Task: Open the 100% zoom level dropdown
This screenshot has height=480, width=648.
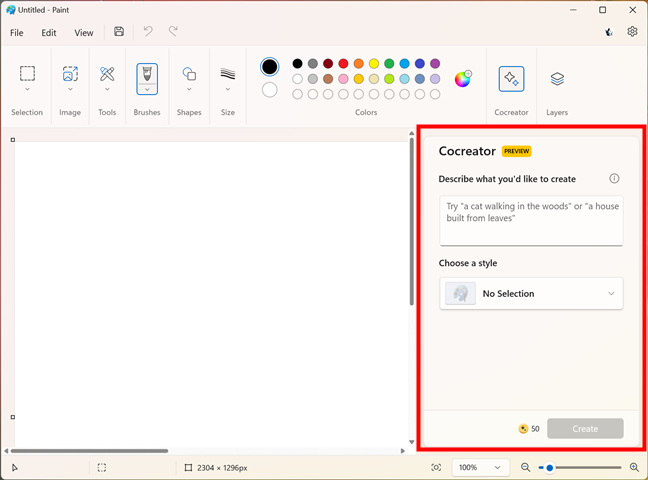Action: 480,467
